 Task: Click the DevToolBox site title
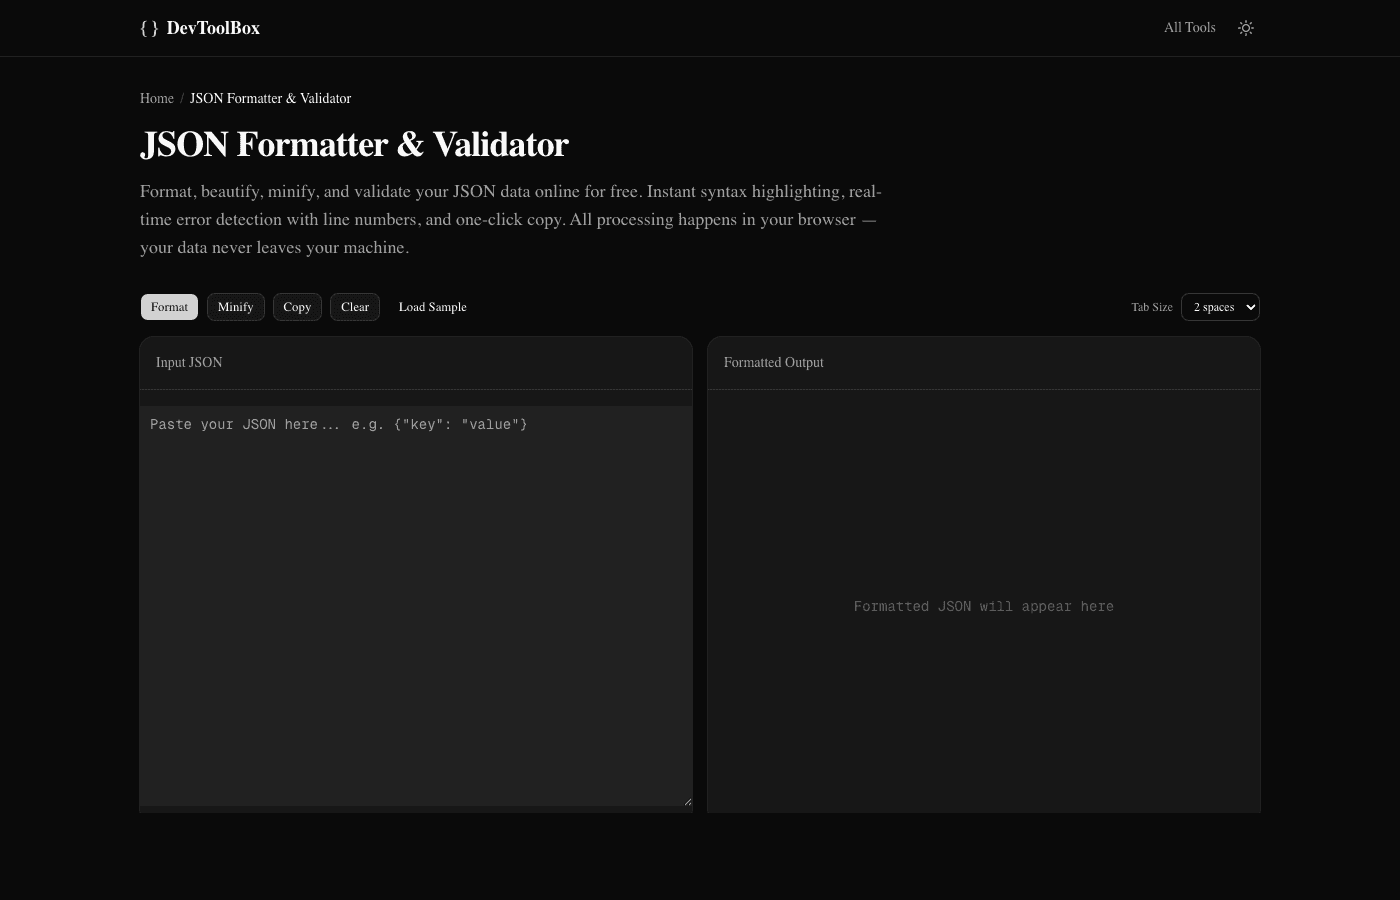coord(213,28)
